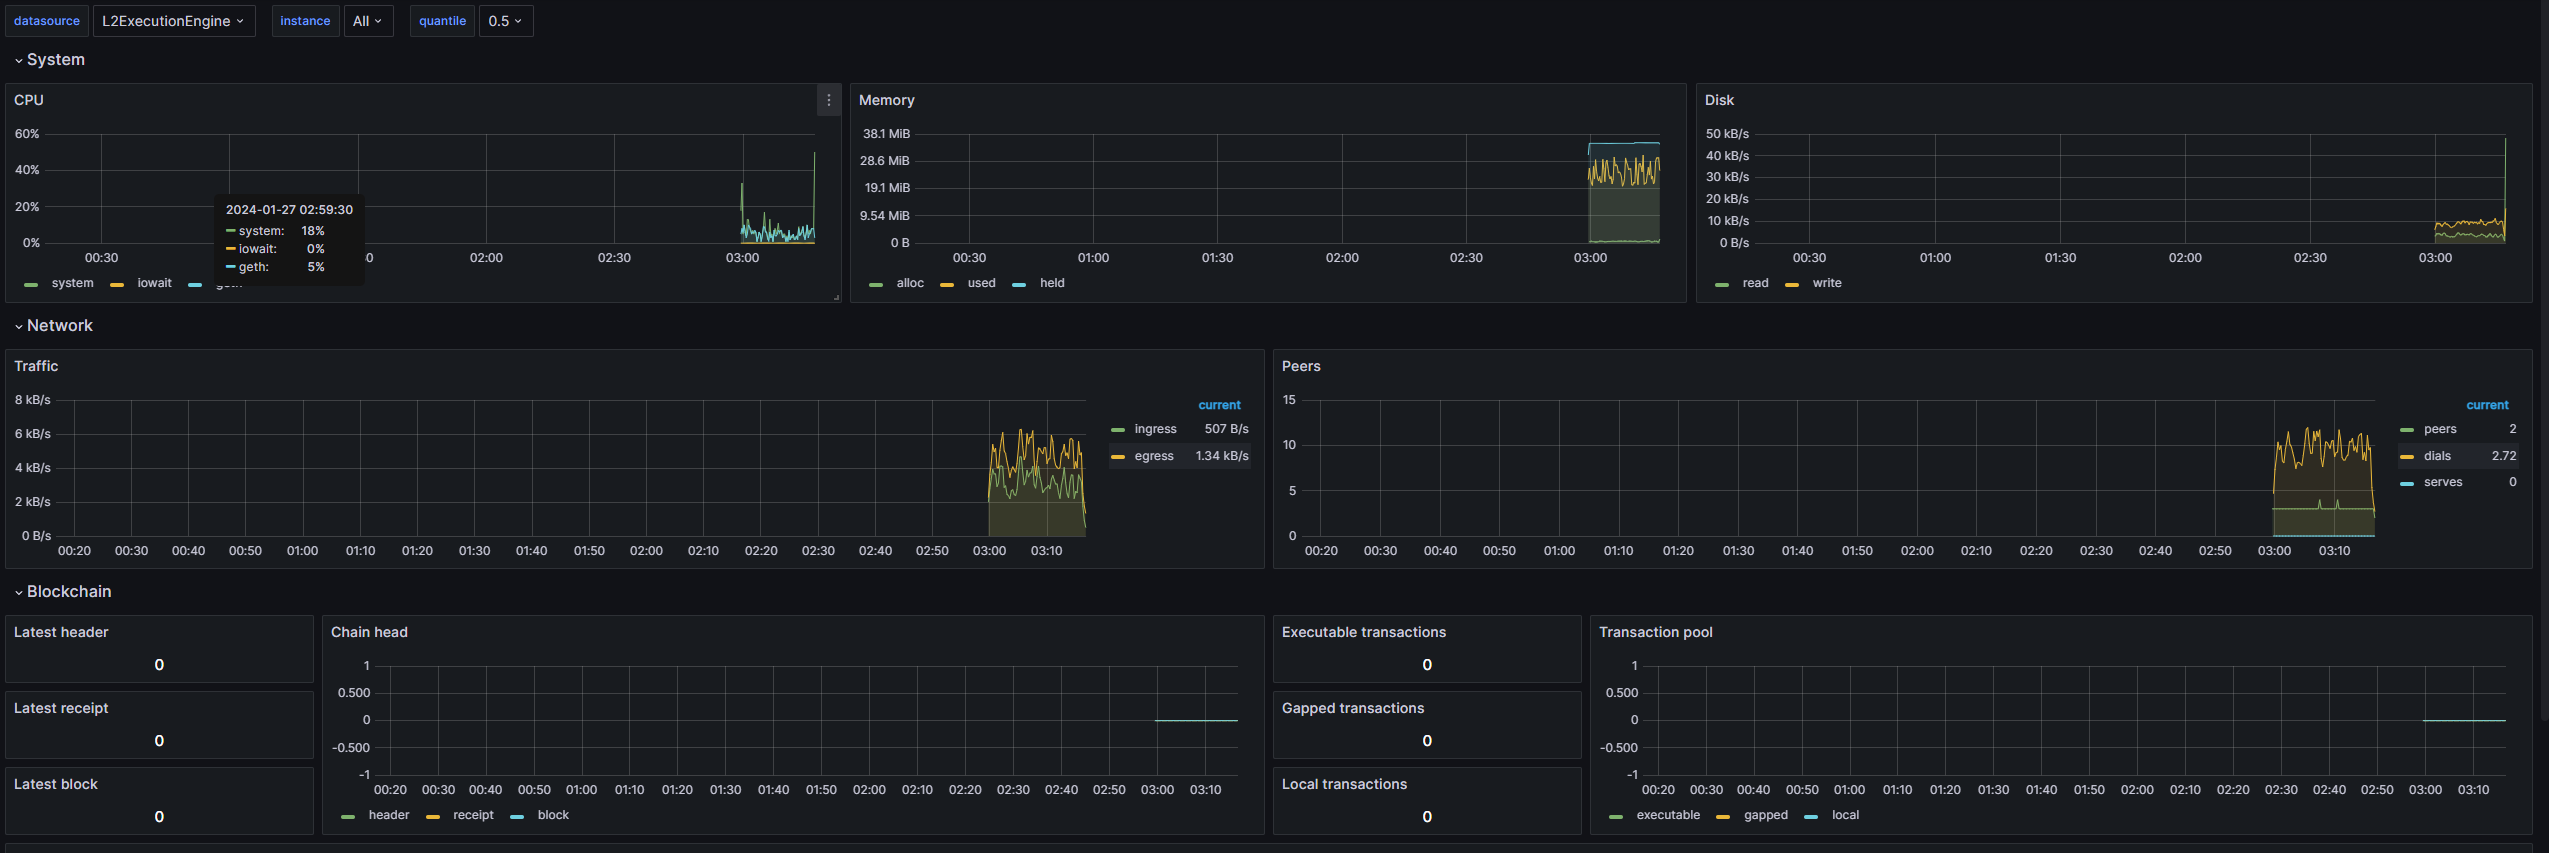This screenshot has height=853, width=2549.
Task: Toggle the gapped series in Transaction pool legend
Action: pos(1765,815)
